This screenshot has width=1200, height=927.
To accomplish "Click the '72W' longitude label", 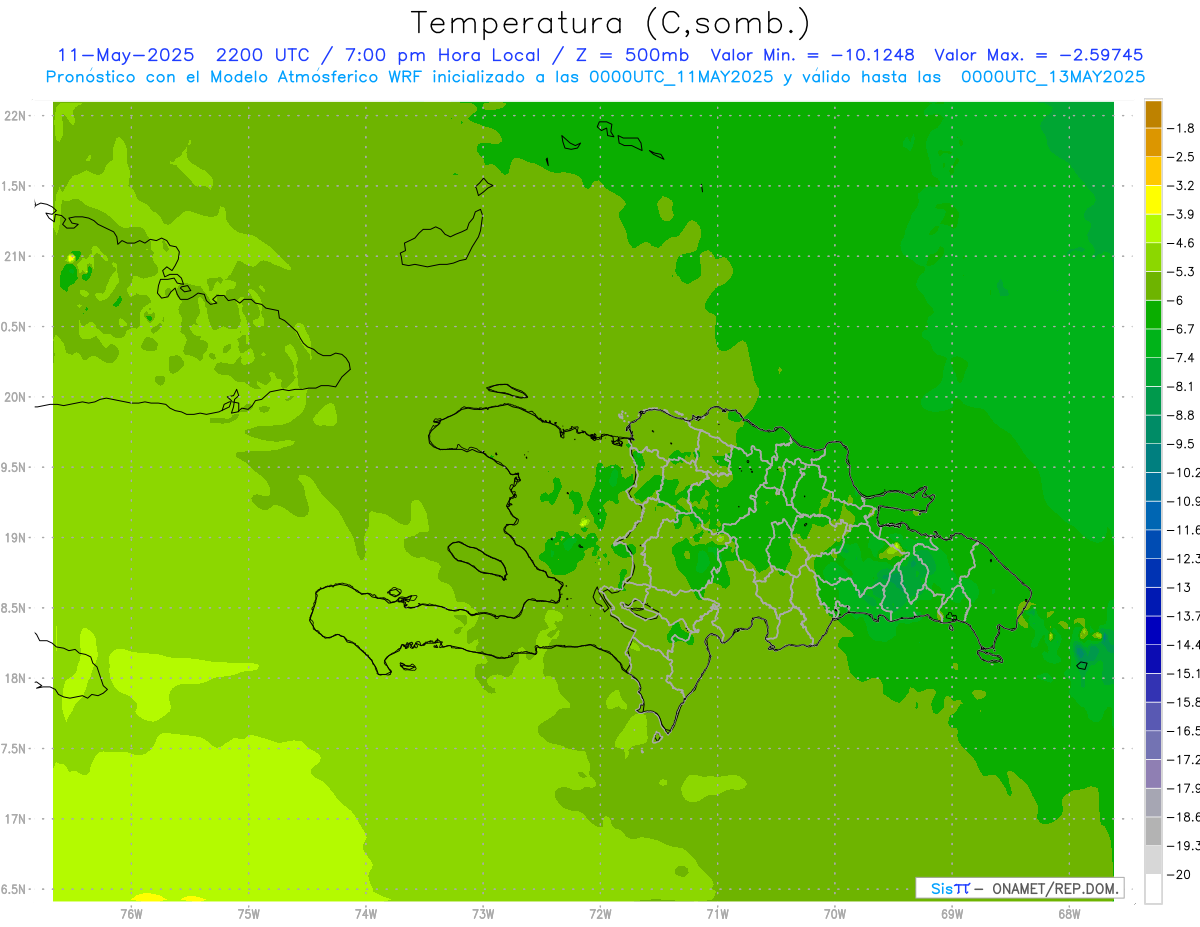I will (x=600, y=913).
